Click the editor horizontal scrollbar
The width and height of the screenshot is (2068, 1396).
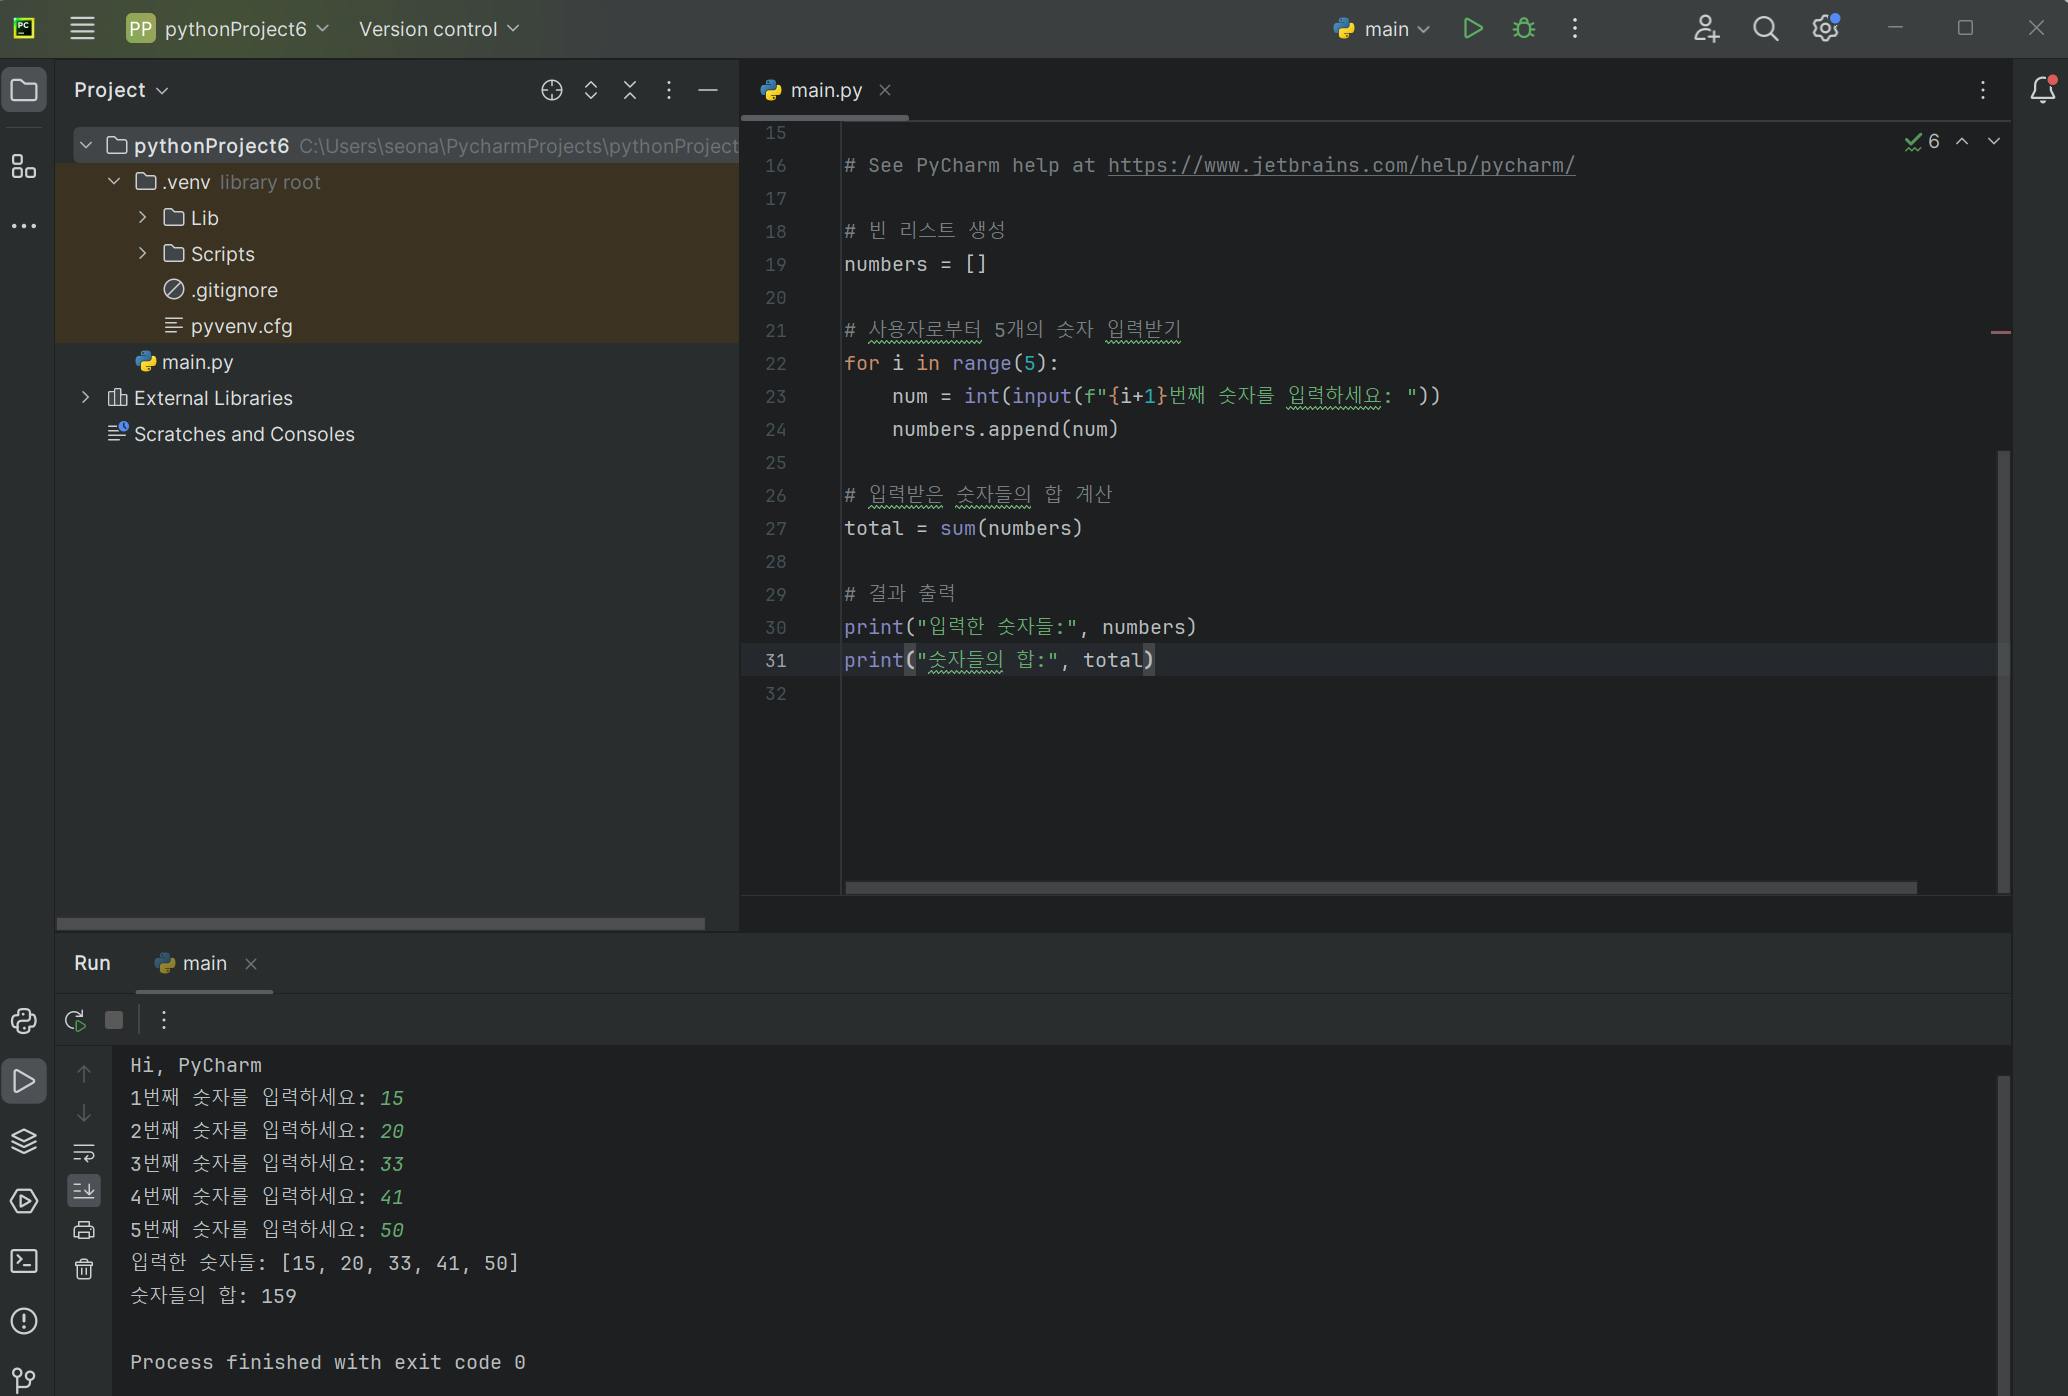pyautogui.click(x=1380, y=887)
